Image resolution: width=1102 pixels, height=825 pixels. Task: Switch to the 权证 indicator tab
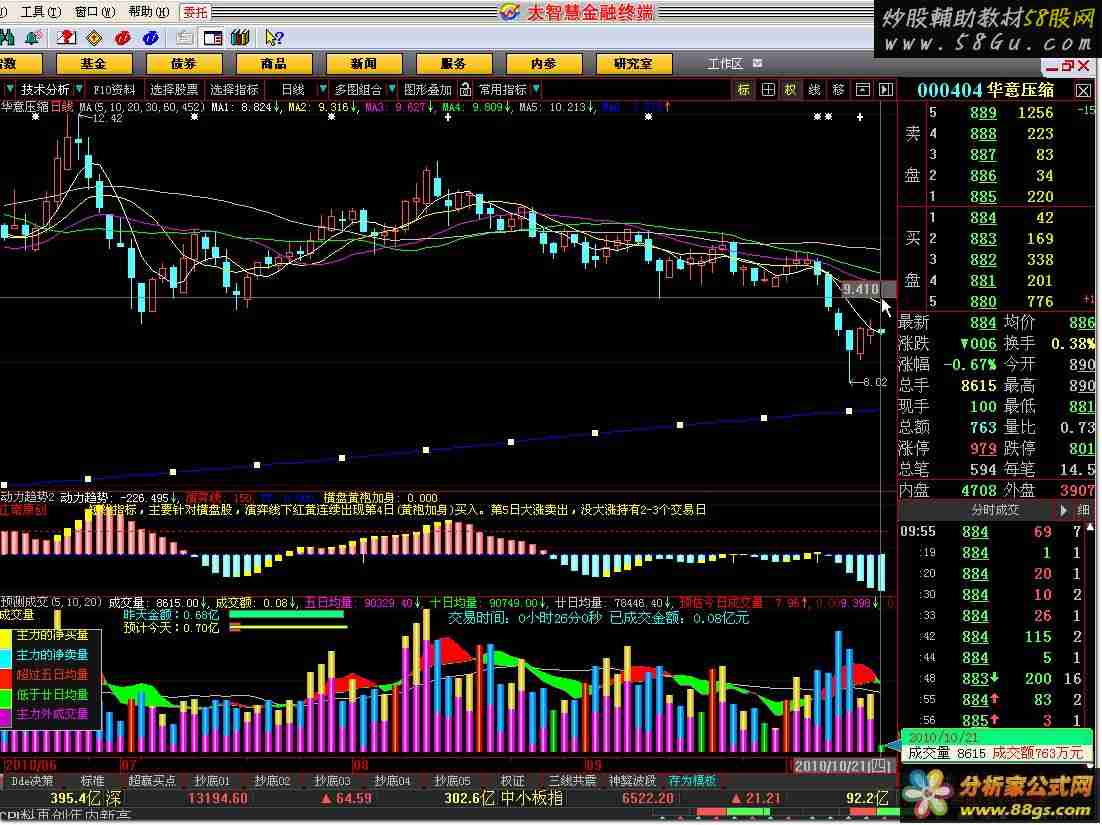point(512,780)
